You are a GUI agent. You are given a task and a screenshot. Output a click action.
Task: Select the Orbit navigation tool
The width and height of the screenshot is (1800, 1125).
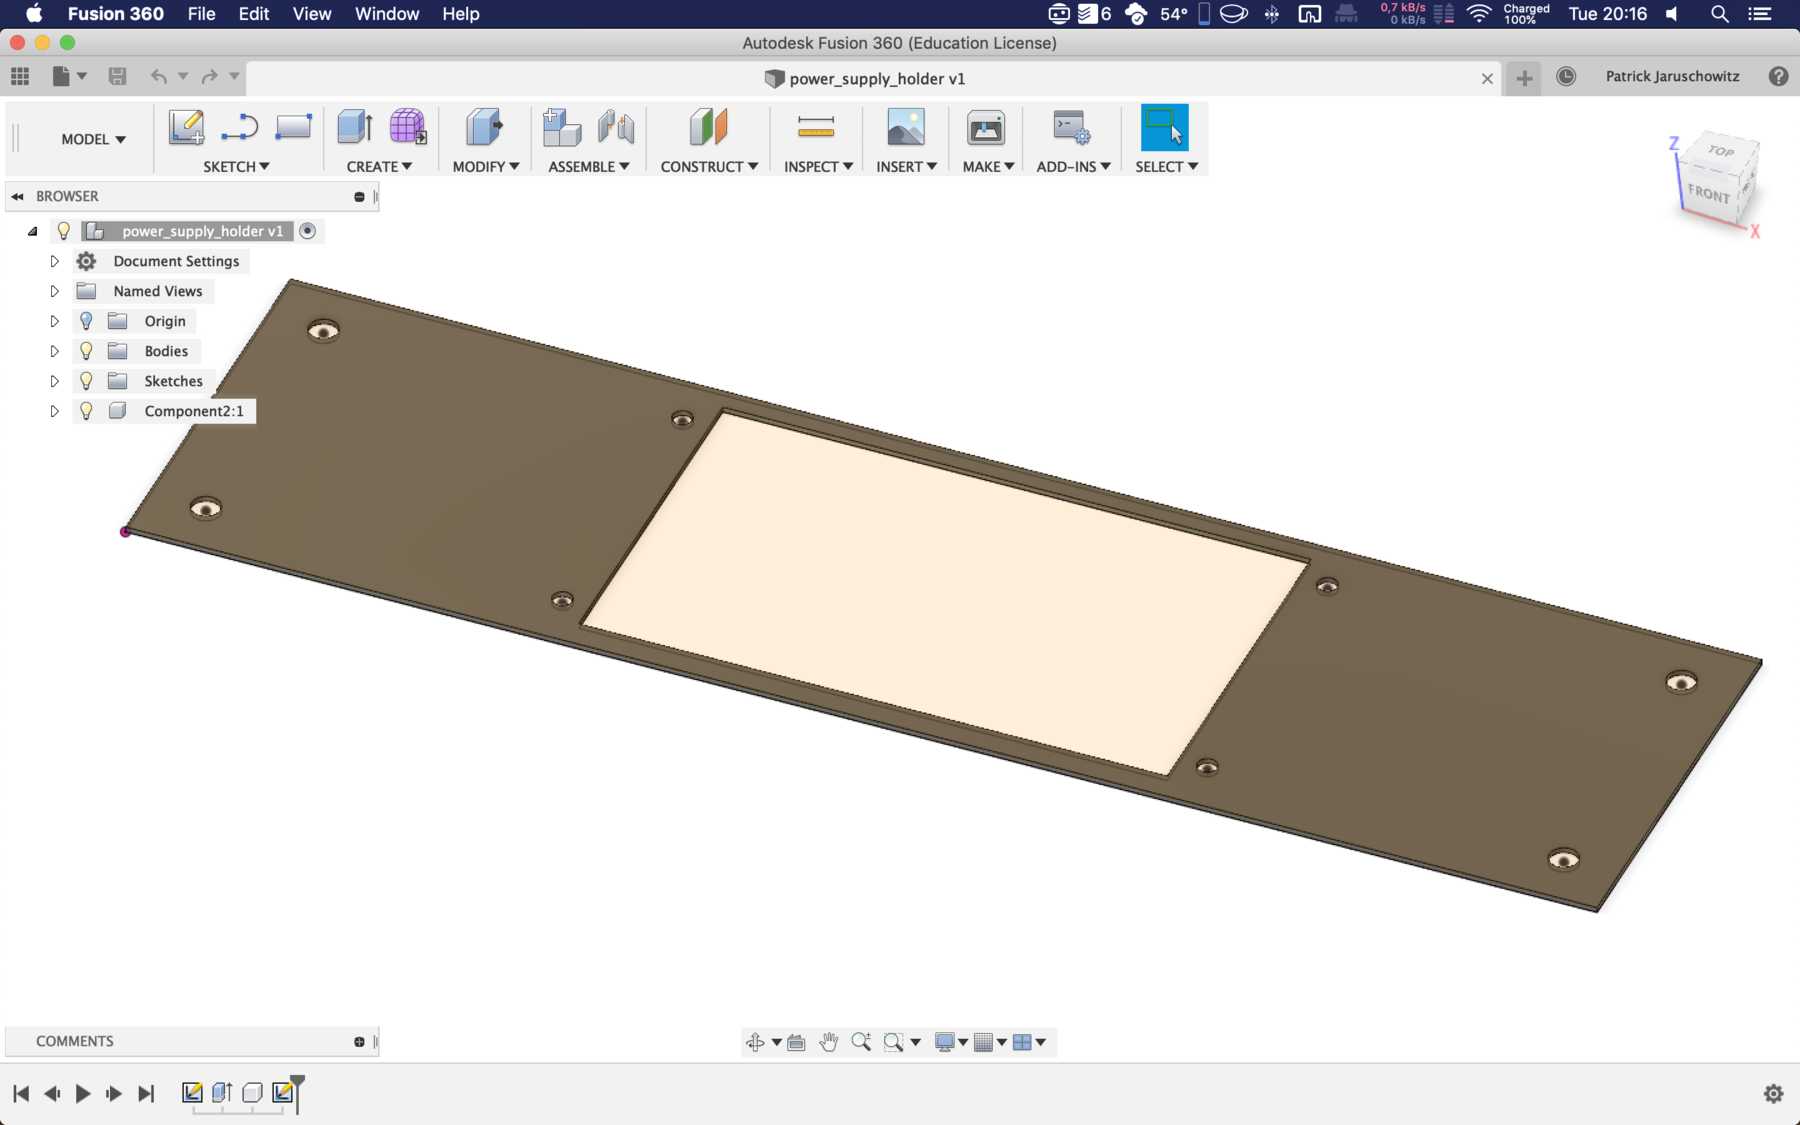[x=755, y=1042]
